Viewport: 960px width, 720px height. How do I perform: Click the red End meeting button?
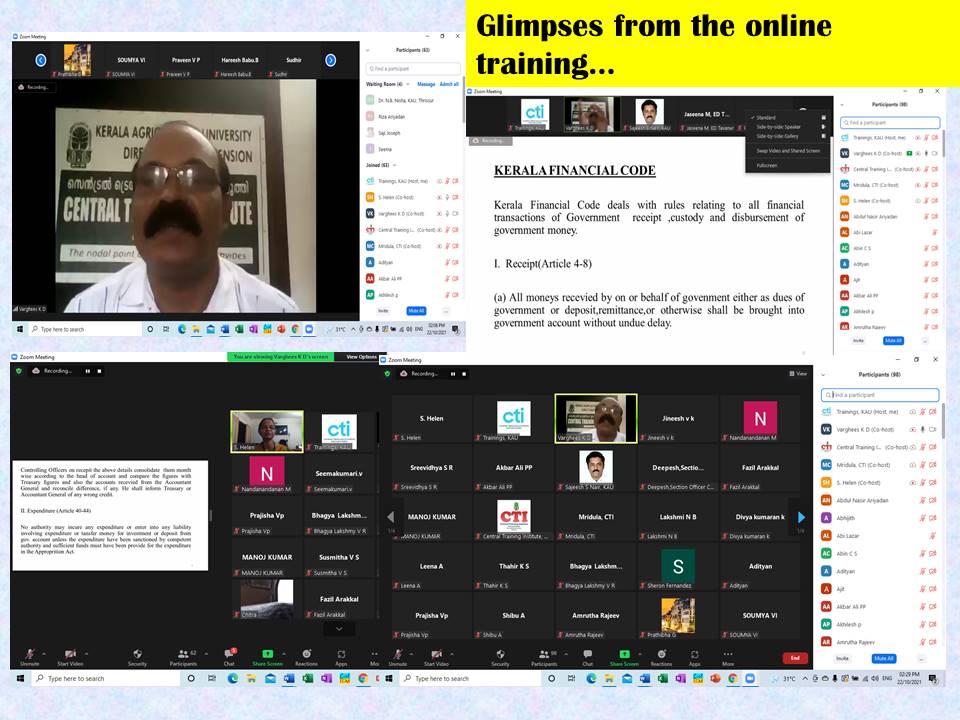pyautogui.click(x=795, y=658)
